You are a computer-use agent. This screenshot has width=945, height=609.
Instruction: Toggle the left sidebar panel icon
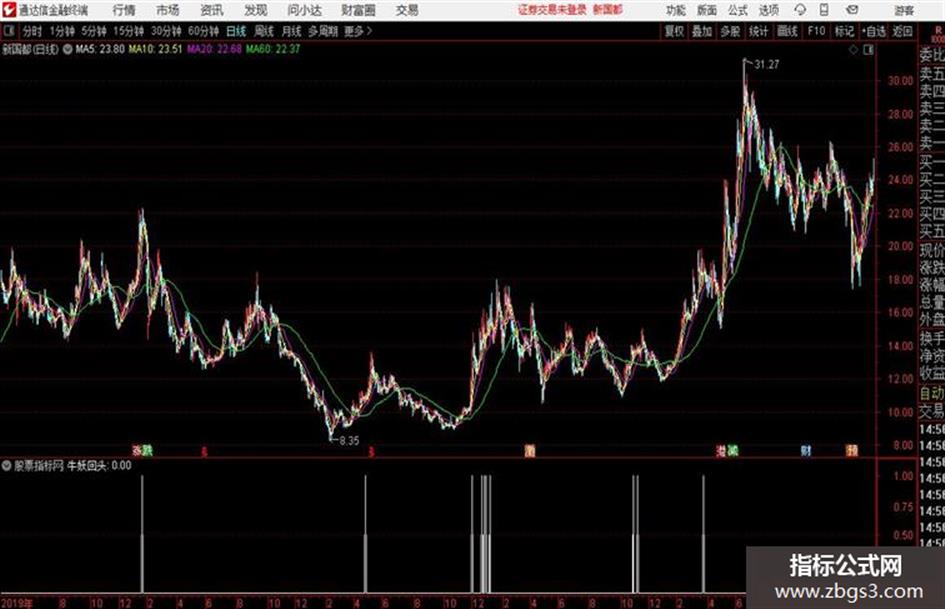point(9,30)
